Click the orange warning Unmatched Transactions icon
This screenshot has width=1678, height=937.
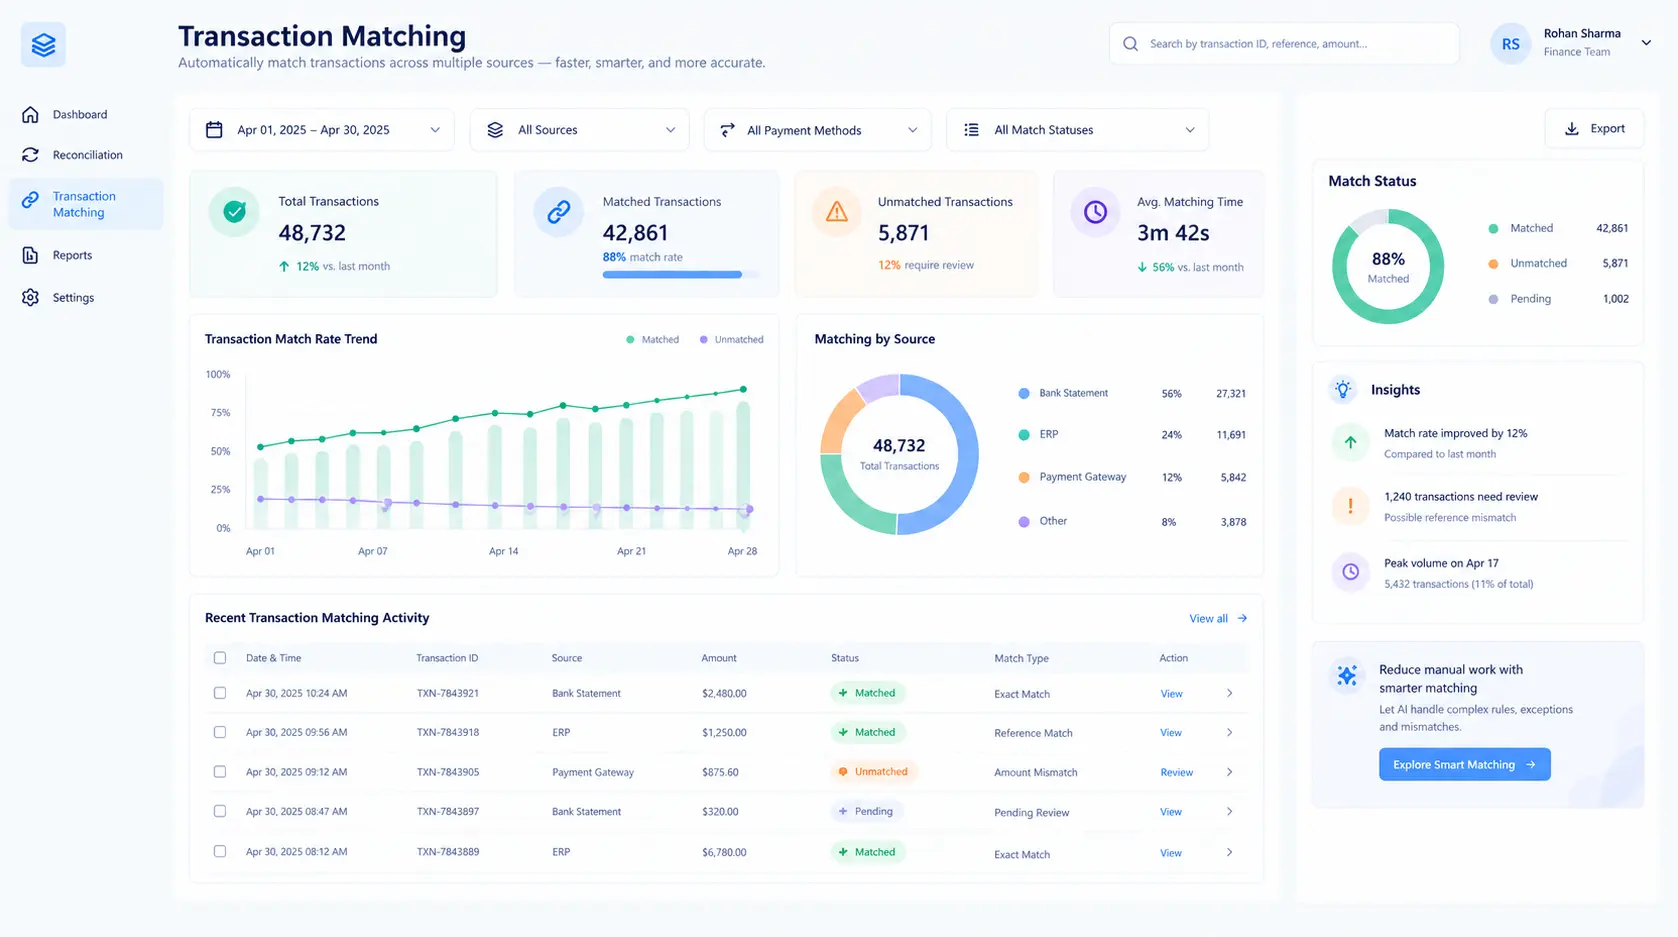[836, 212]
